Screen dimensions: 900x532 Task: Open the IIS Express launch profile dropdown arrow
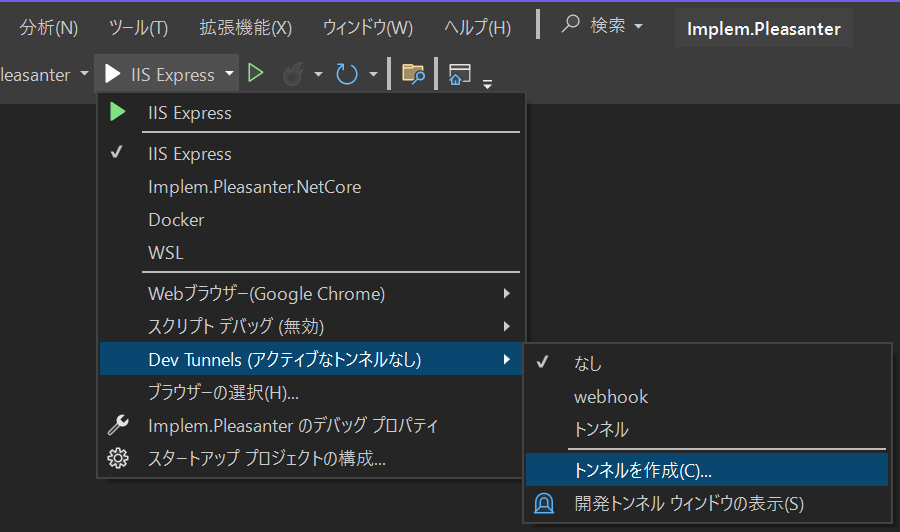230,73
